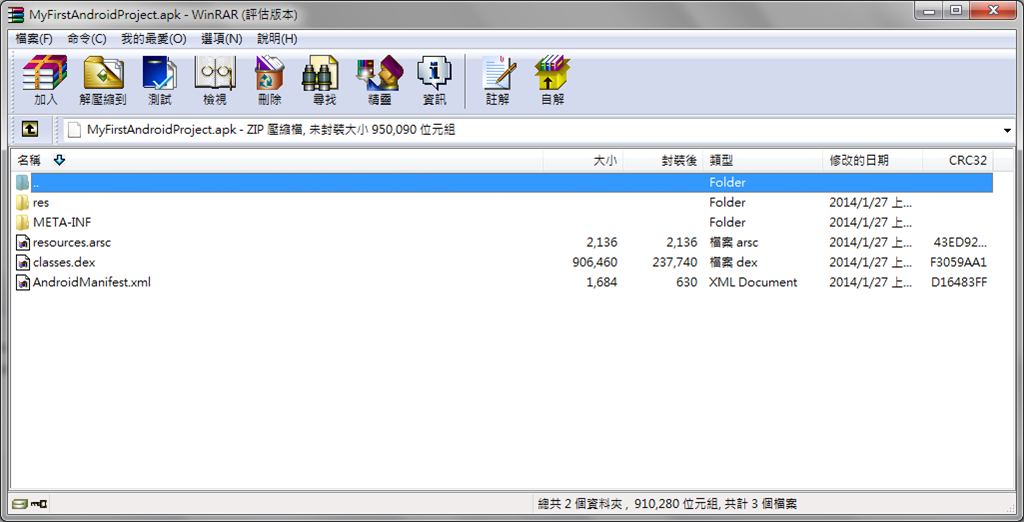Click the META-INF folder icon

[22, 222]
